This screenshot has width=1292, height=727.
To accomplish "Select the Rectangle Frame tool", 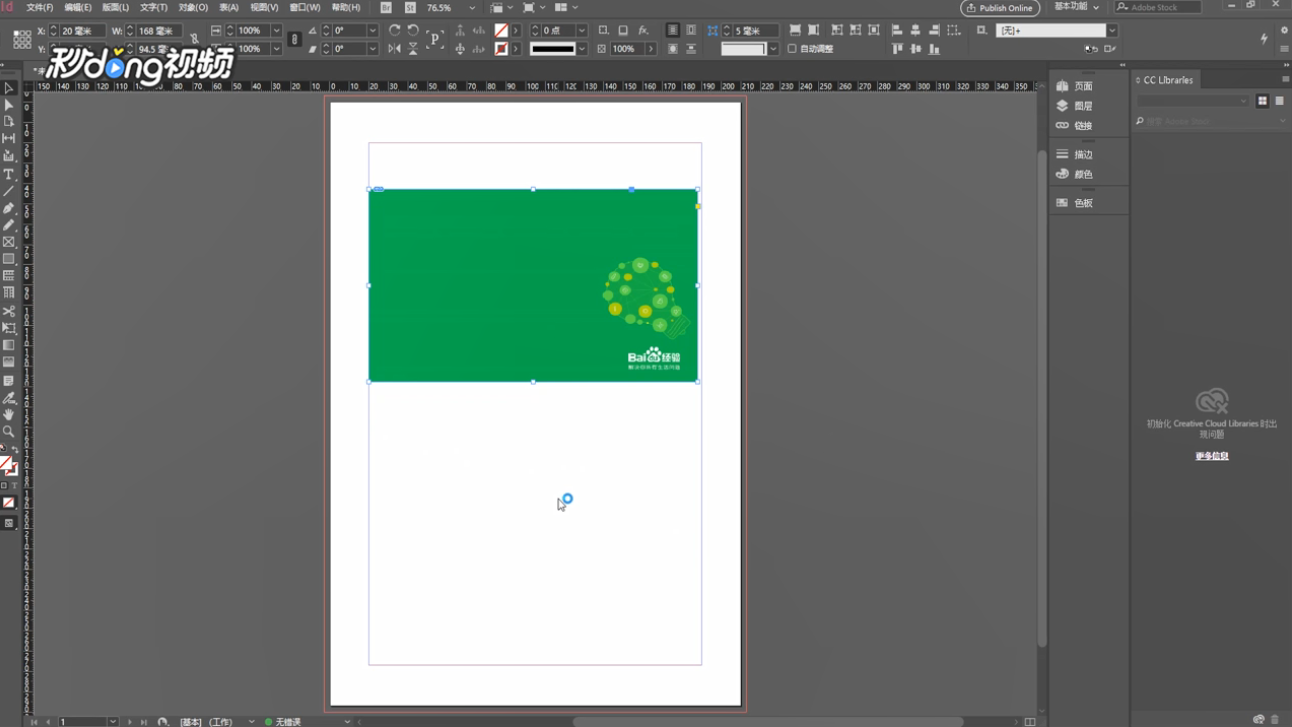I will 9,242.
